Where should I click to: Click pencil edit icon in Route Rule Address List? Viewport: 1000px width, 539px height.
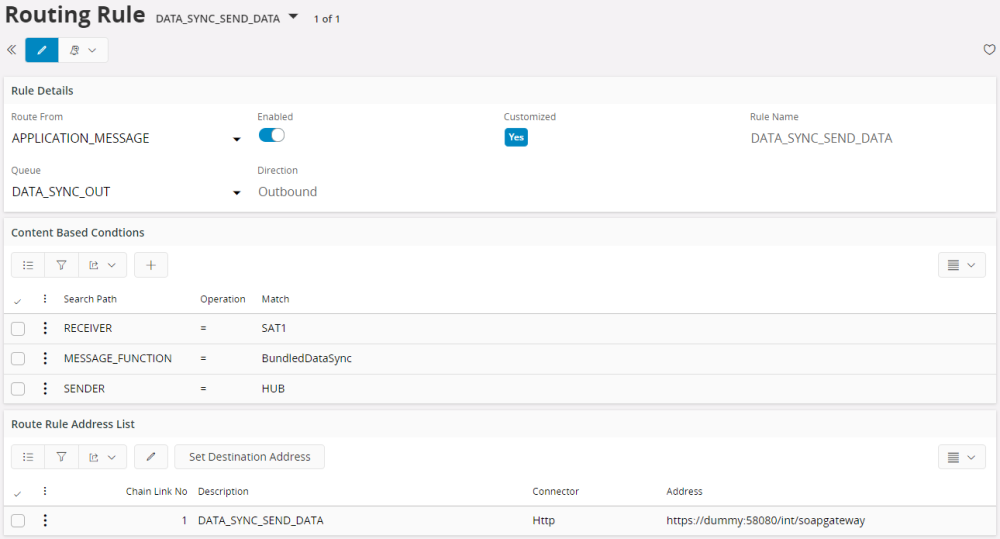point(151,457)
